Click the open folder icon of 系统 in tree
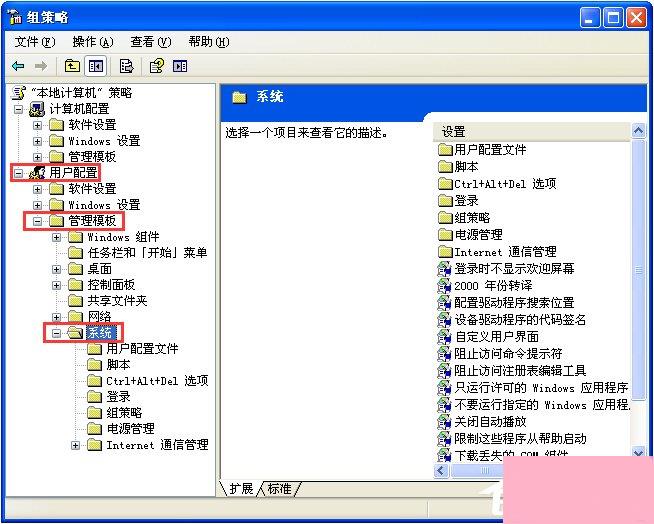The width and height of the screenshot is (654, 524). [75, 333]
